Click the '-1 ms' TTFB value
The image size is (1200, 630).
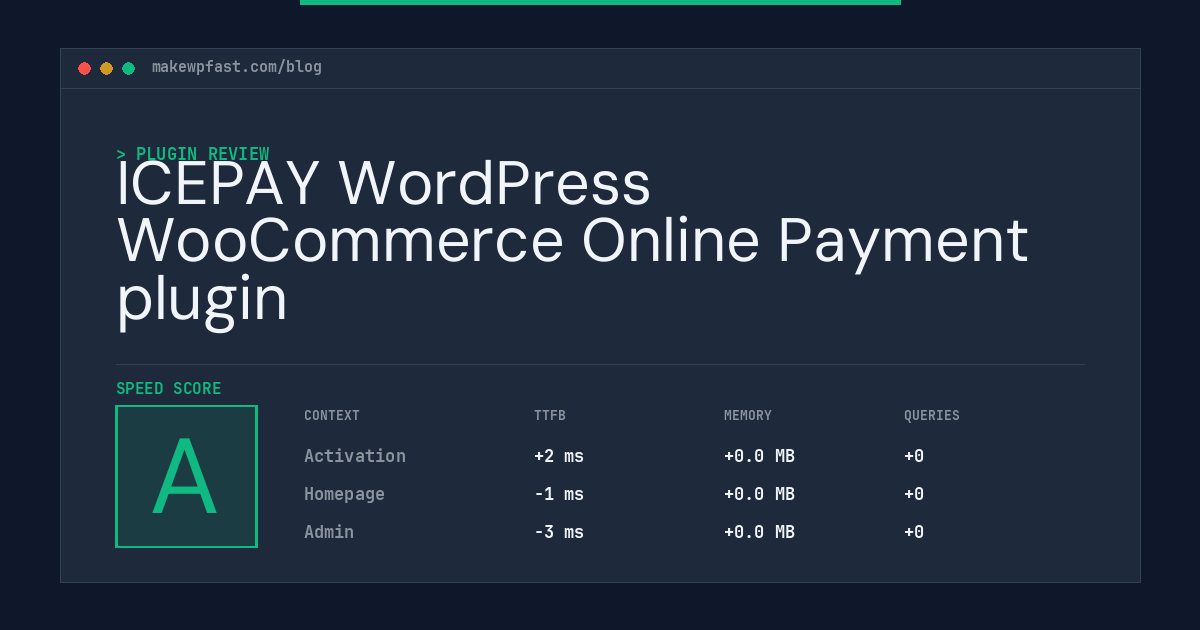(559, 494)
